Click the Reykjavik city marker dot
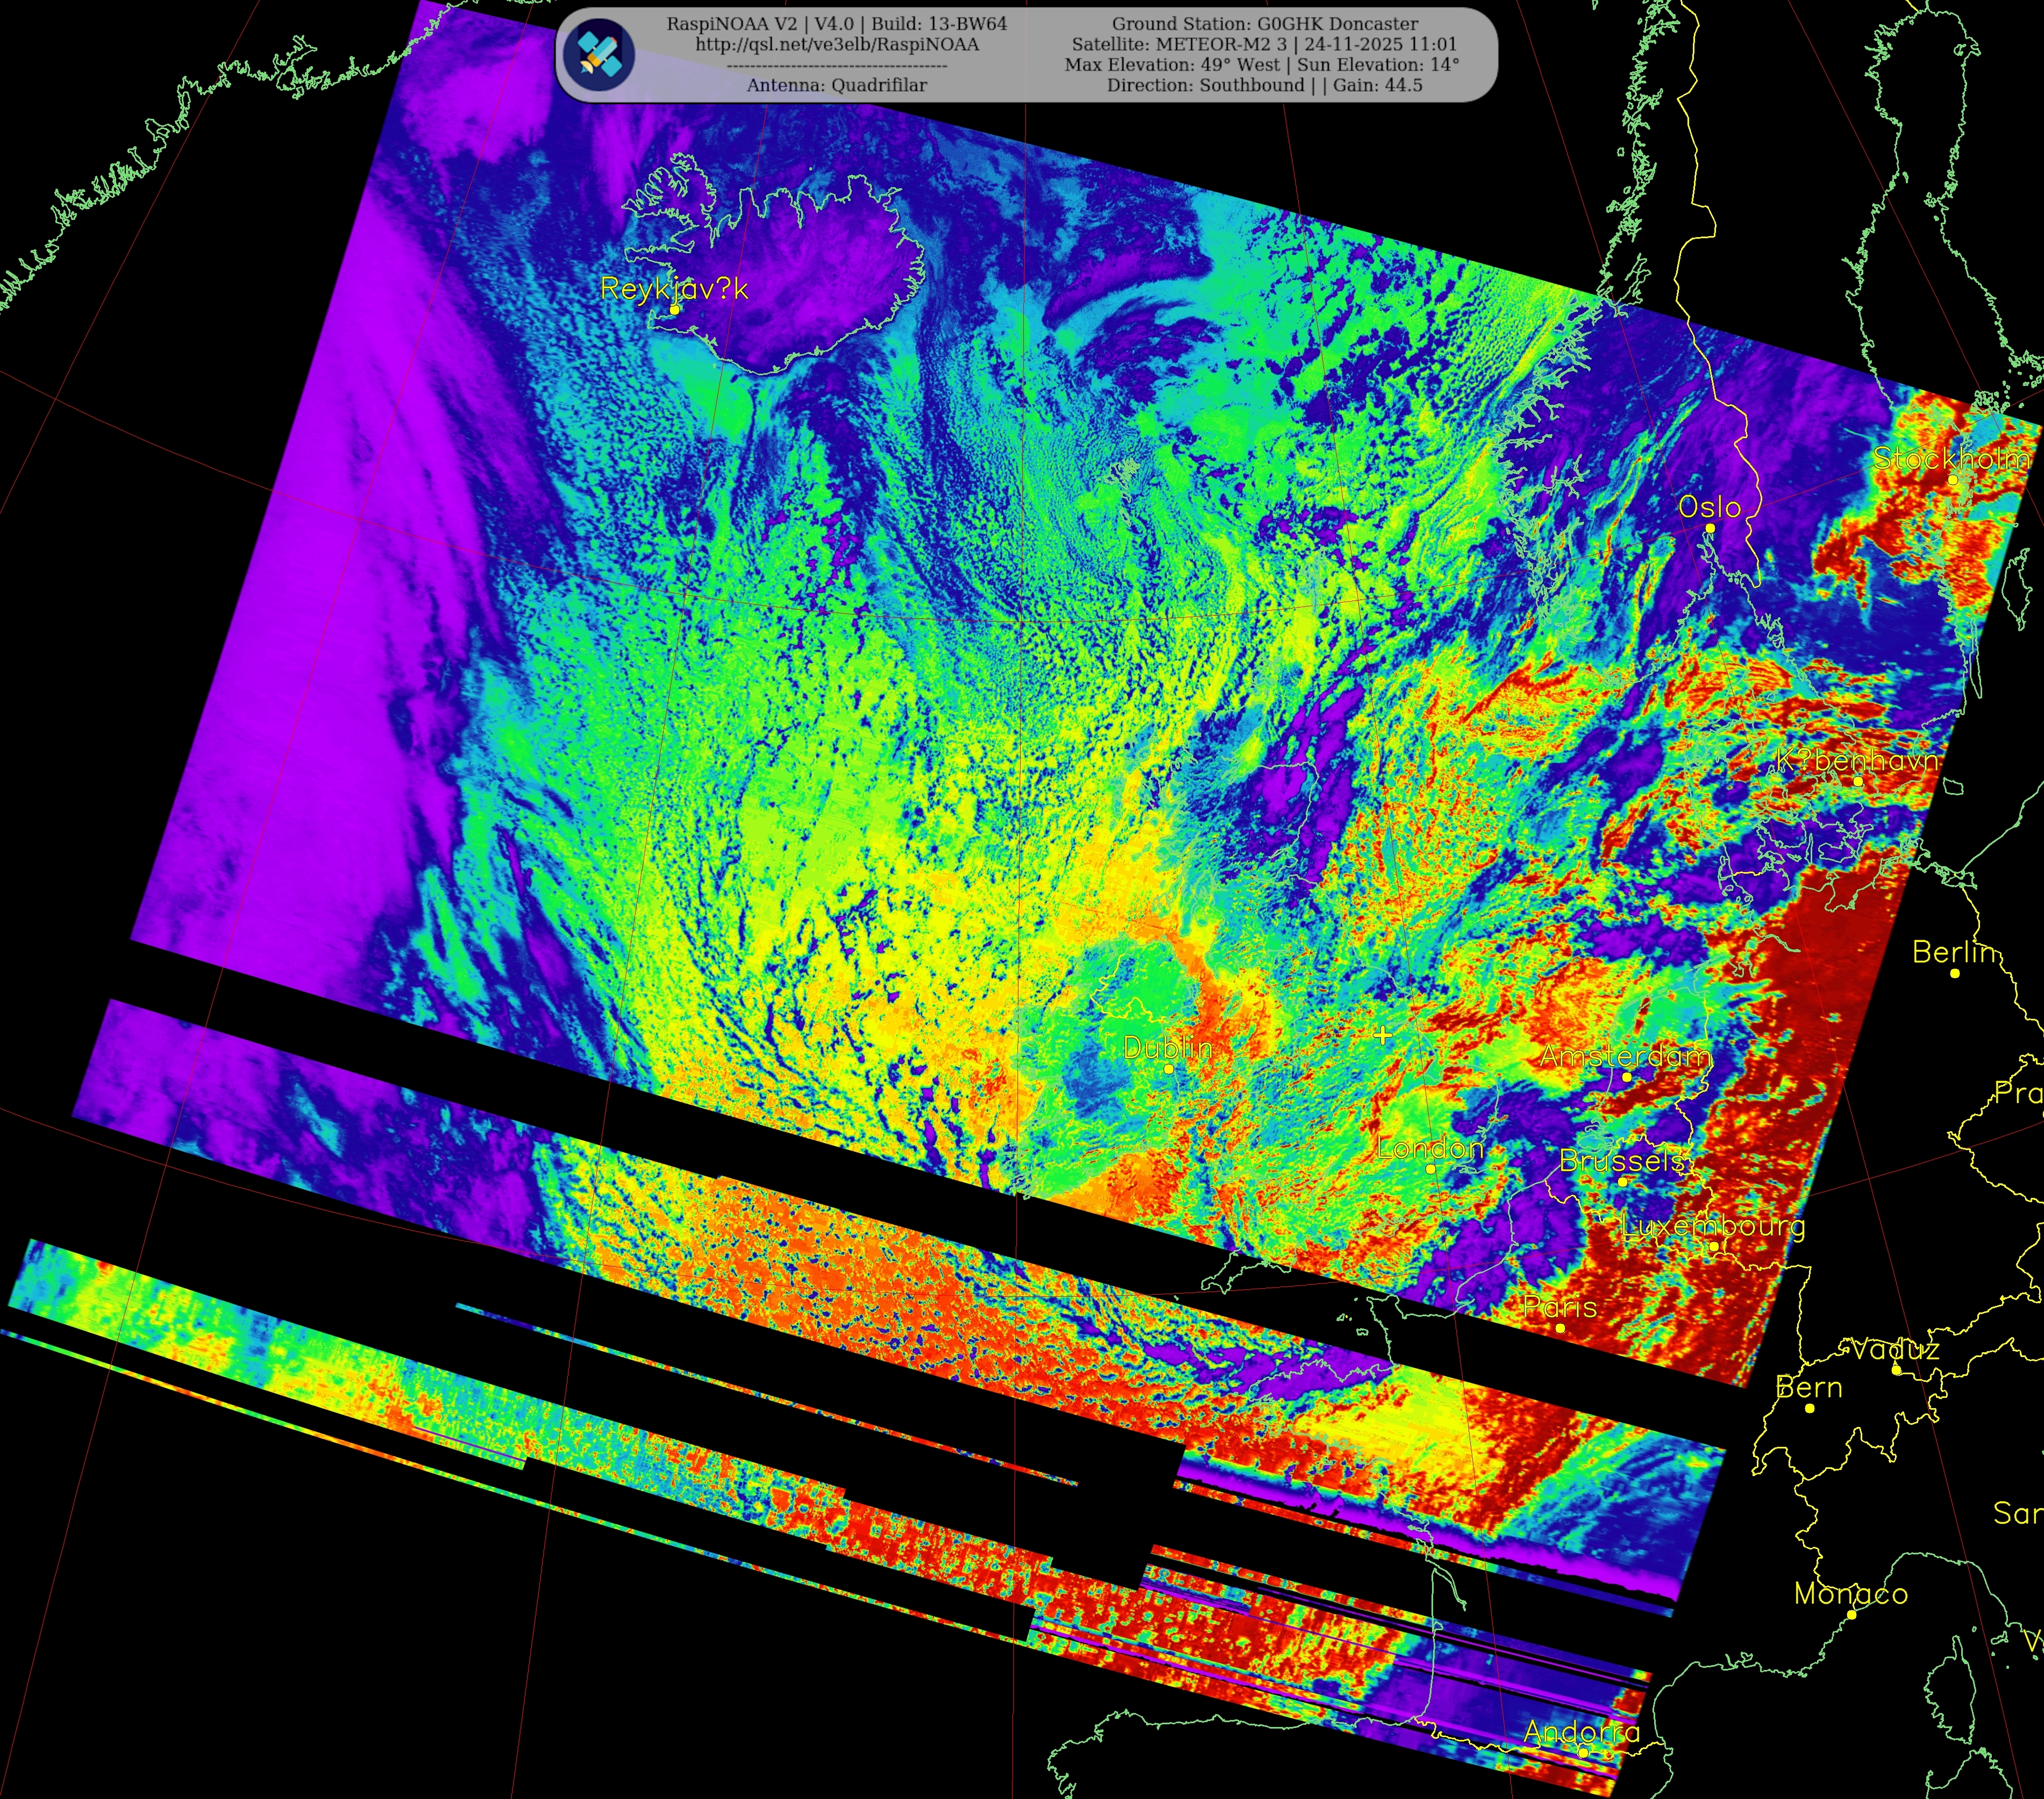 click(675, 310)
